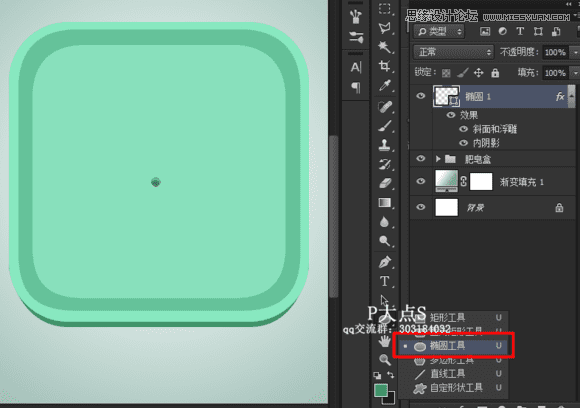
Task: Select the Magic Wand tool
Action: pyautogui.click(x=385, y=47)
